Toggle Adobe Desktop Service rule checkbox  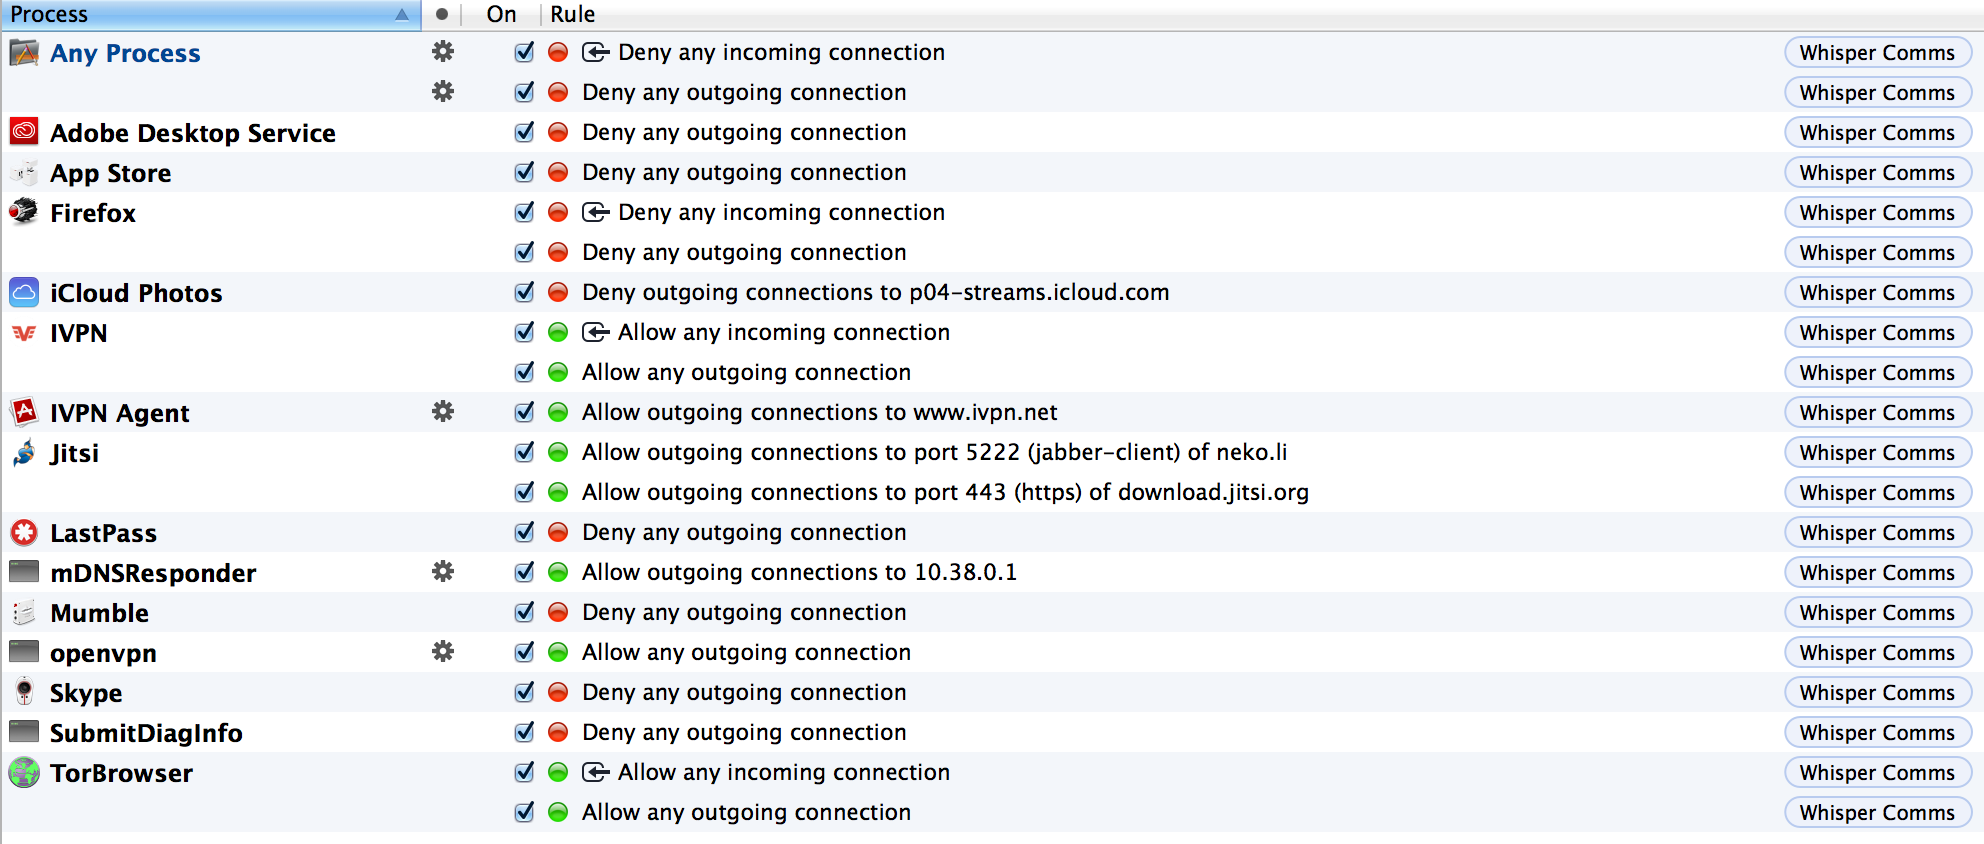pos(524,132)
